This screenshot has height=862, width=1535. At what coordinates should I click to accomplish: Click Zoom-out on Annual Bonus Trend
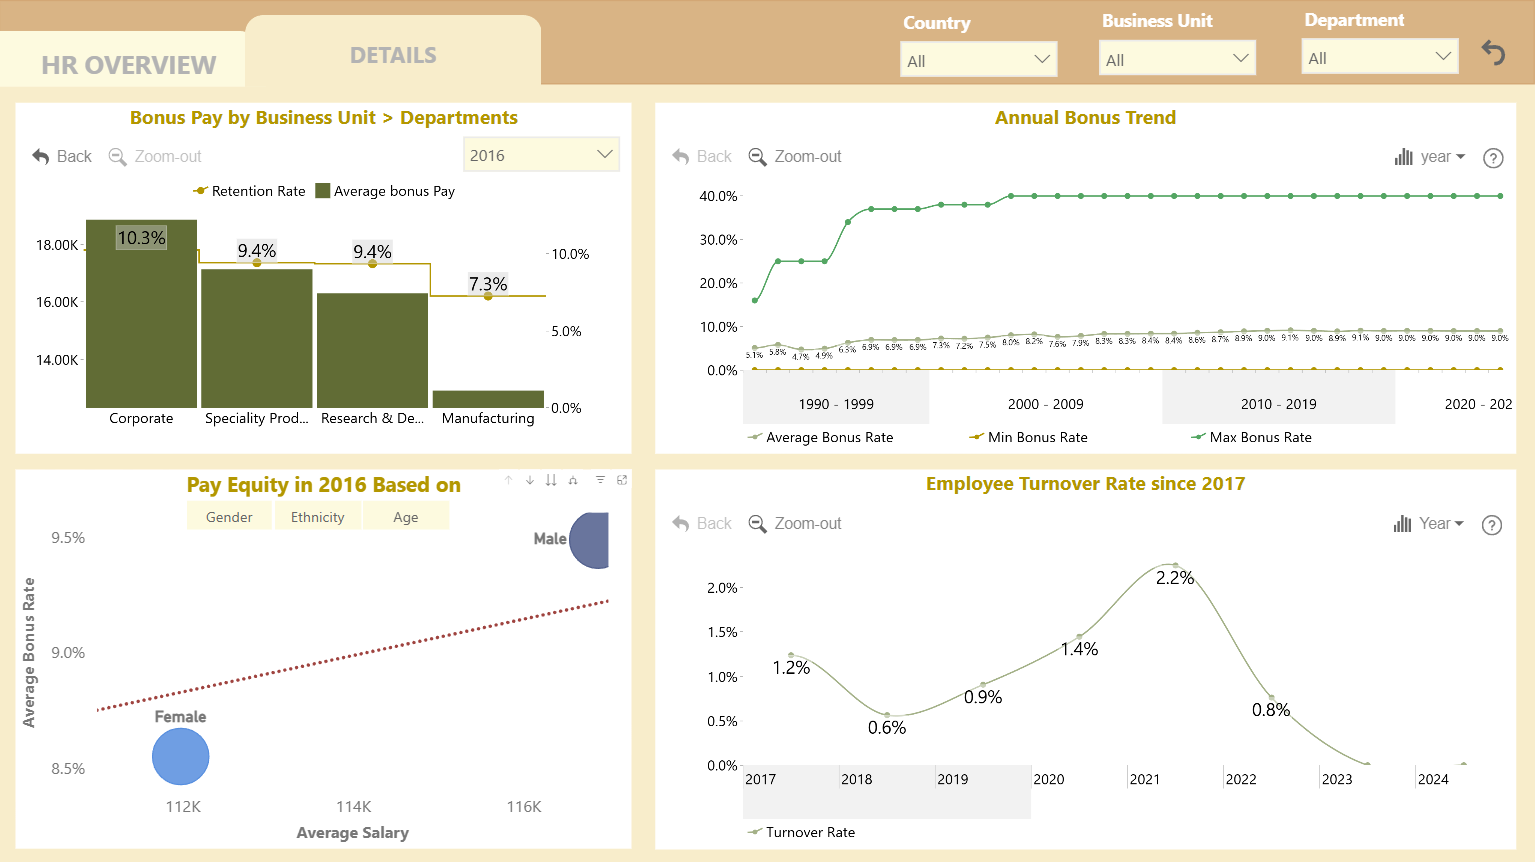point(795,157)
